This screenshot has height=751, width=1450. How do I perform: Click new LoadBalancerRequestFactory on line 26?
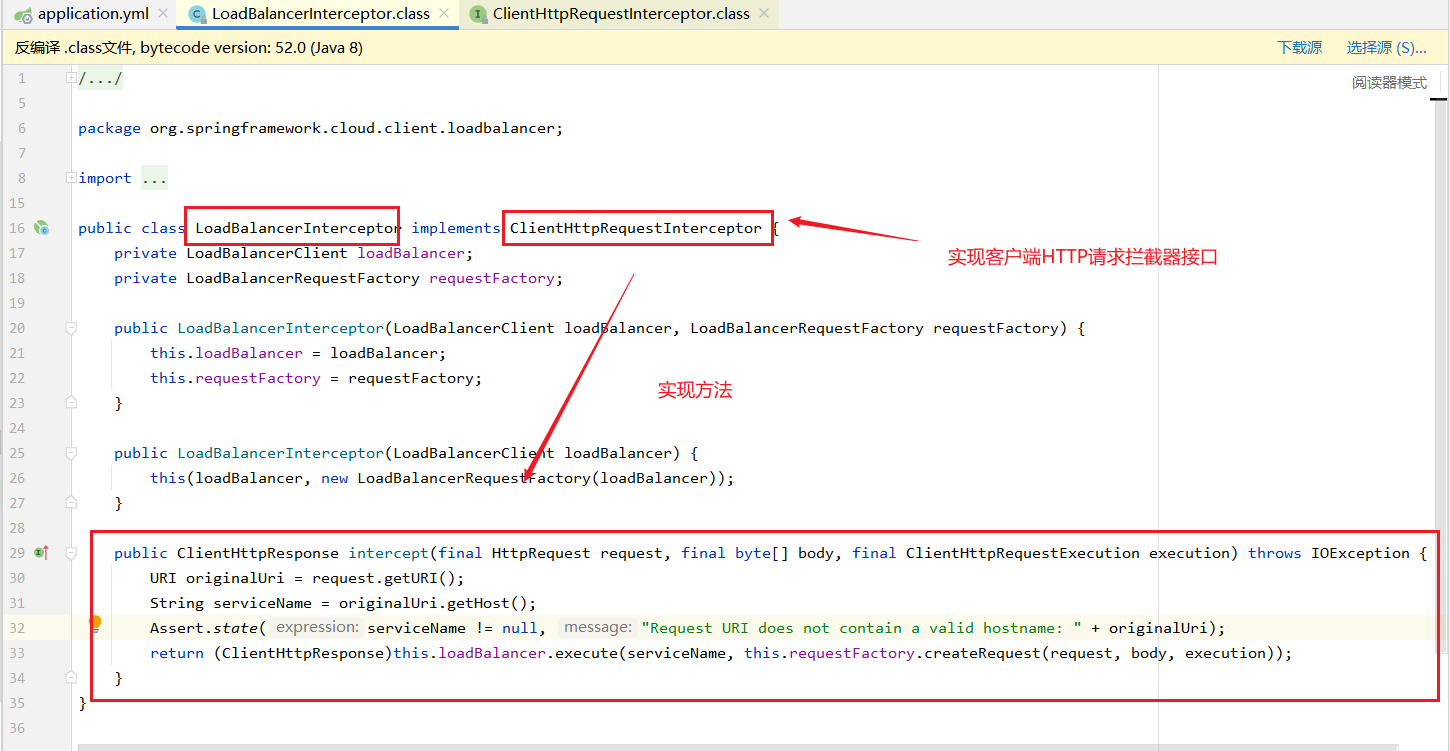tap(456, 478)
